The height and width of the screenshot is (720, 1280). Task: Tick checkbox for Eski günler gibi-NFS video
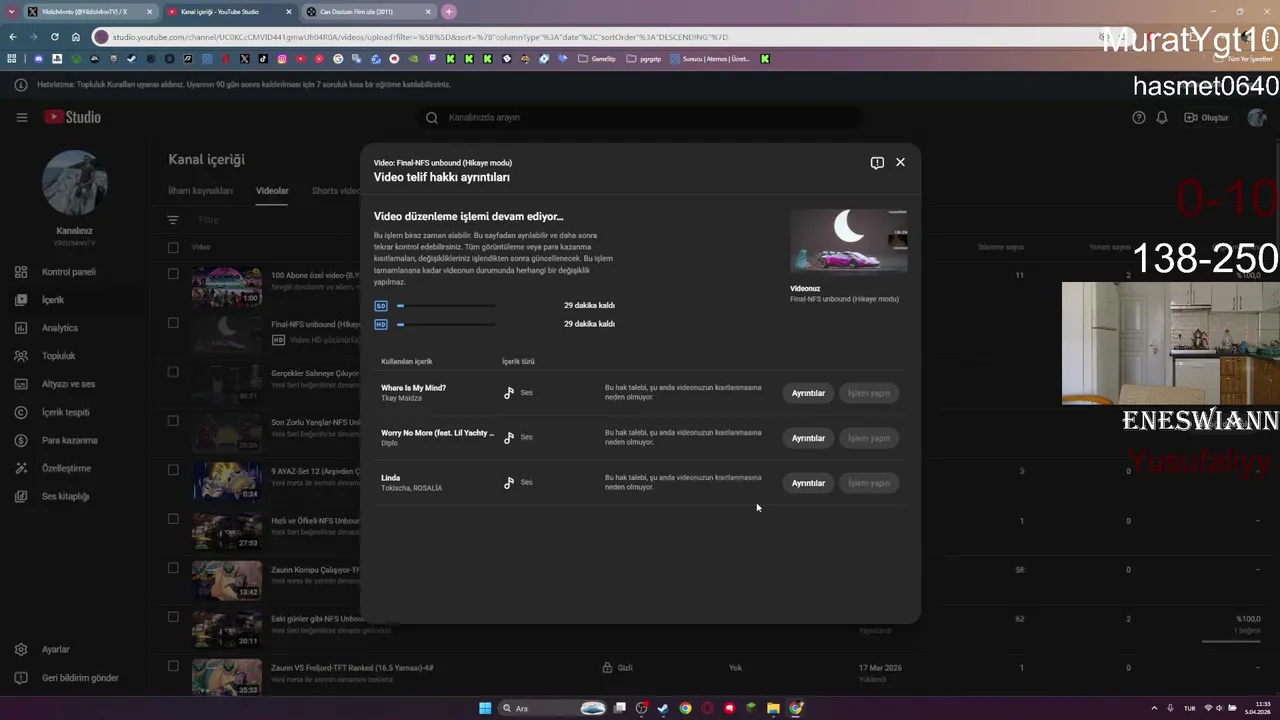tap(173, 617)
